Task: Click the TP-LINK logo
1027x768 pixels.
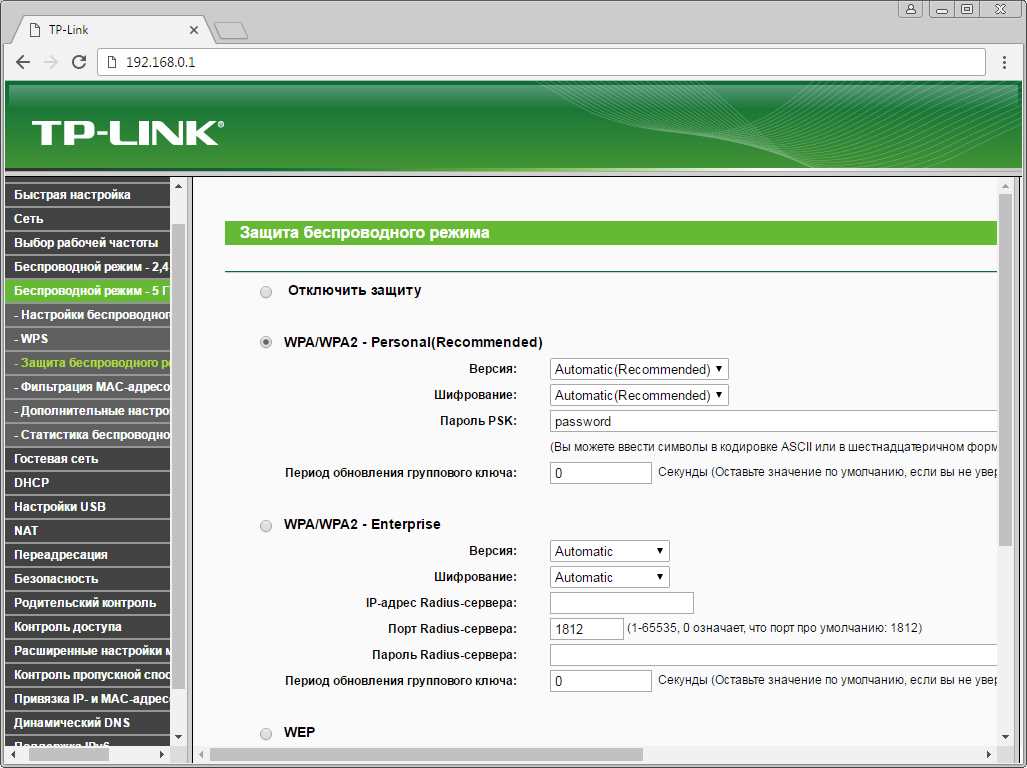Action: pyautogui.click(x=128, y=132)
